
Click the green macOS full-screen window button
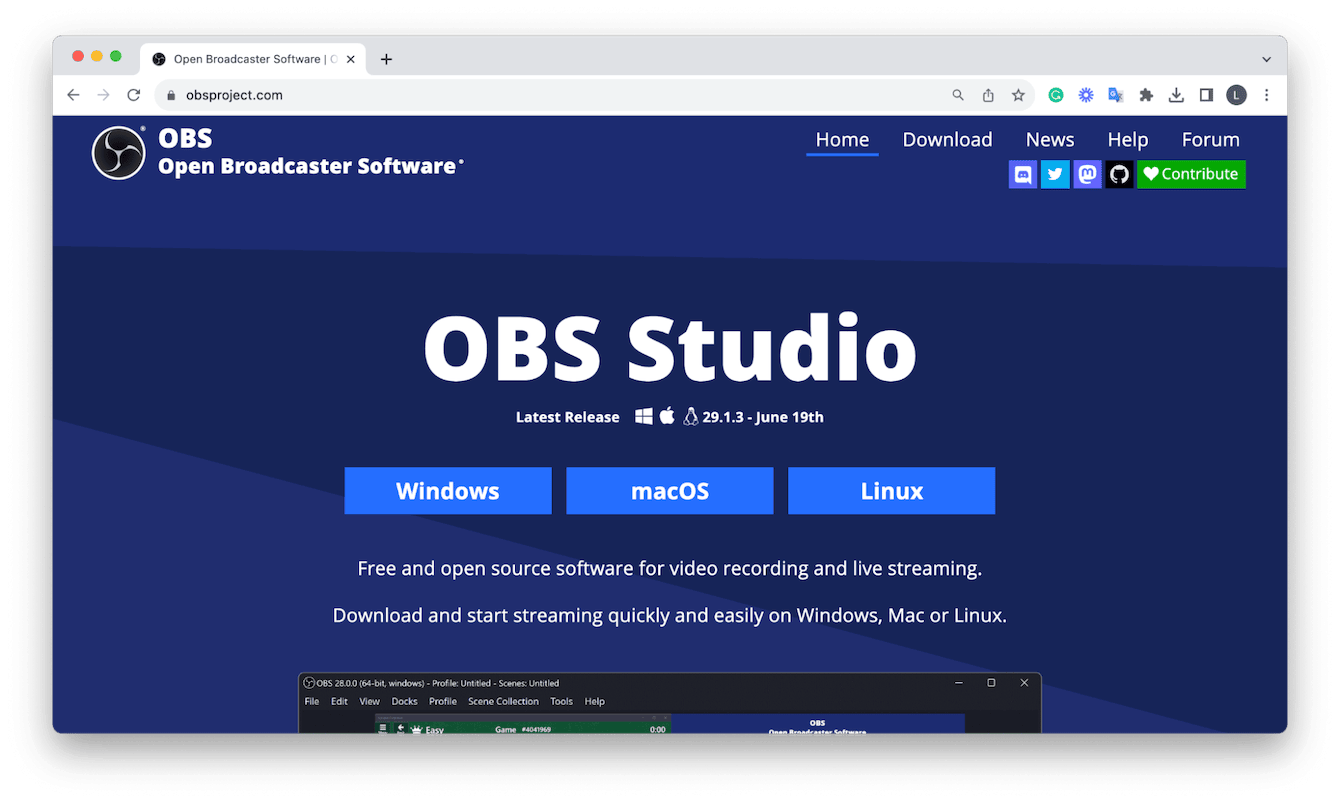coord(116,56)
